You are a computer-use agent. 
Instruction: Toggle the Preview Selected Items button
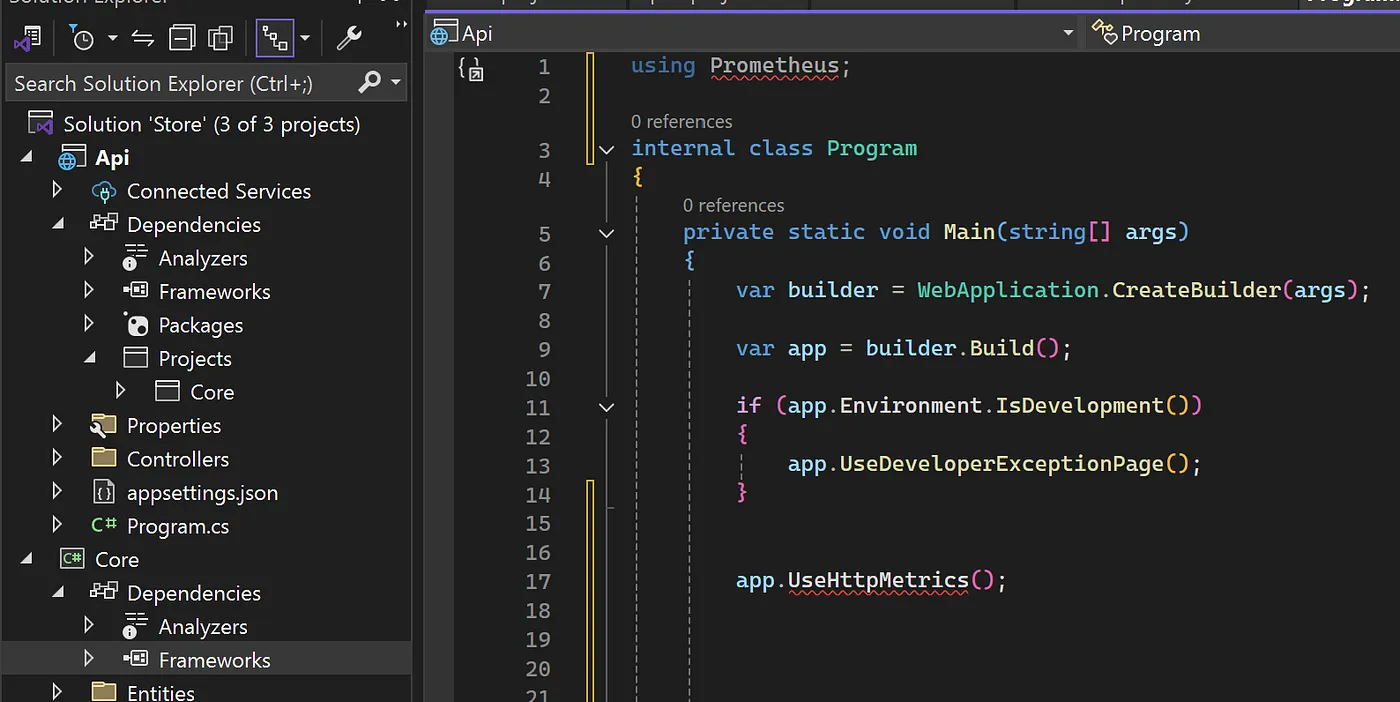(274, 39)
